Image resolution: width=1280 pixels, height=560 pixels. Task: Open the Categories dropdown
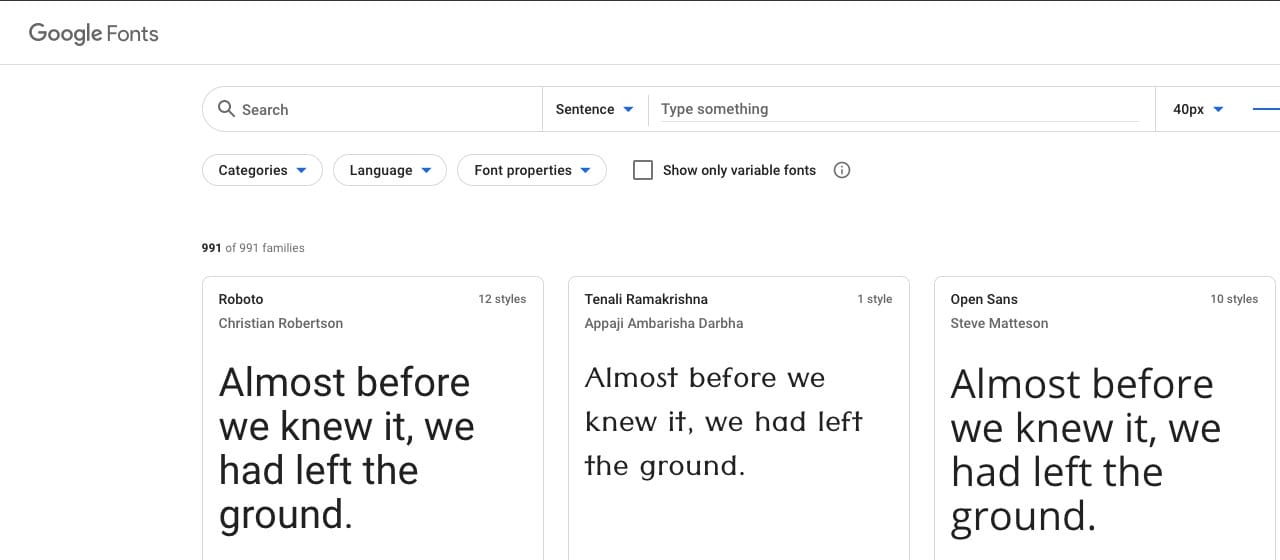[x=262, y=170]
